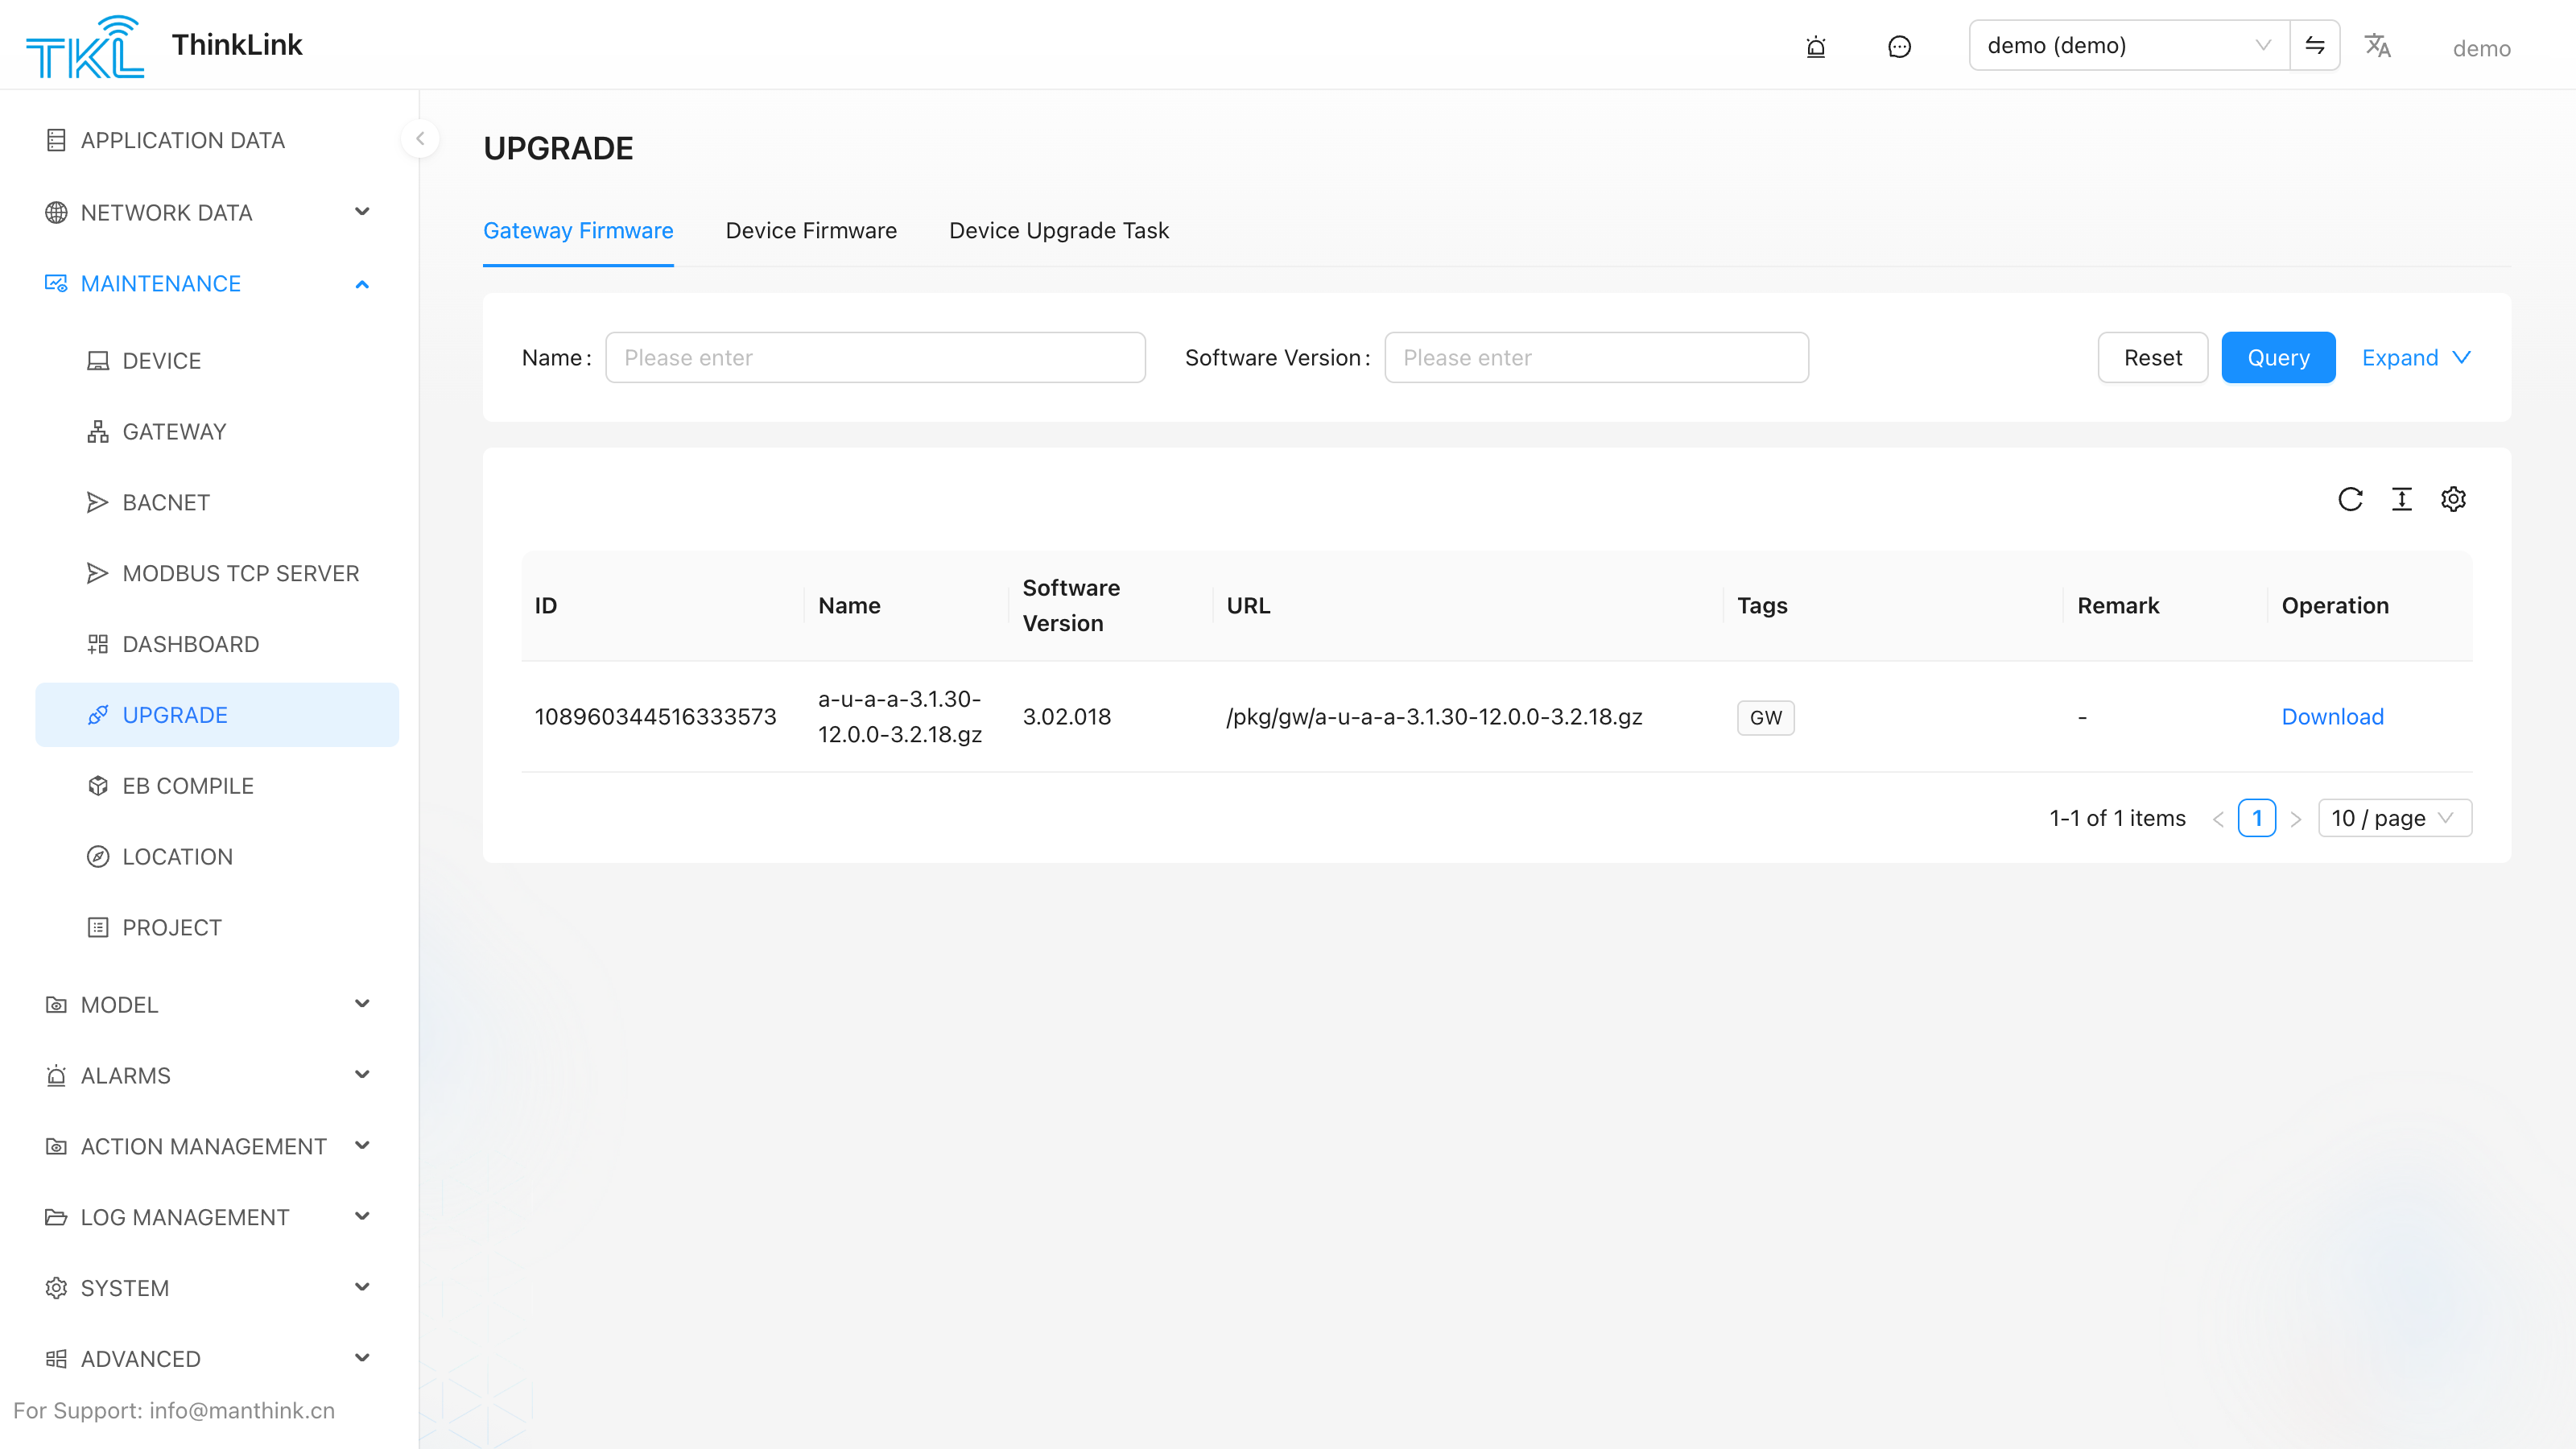Click the Gateway network icon
Image resolution: width=2576 pixels, height=1449 pixels.
point(97,432)
